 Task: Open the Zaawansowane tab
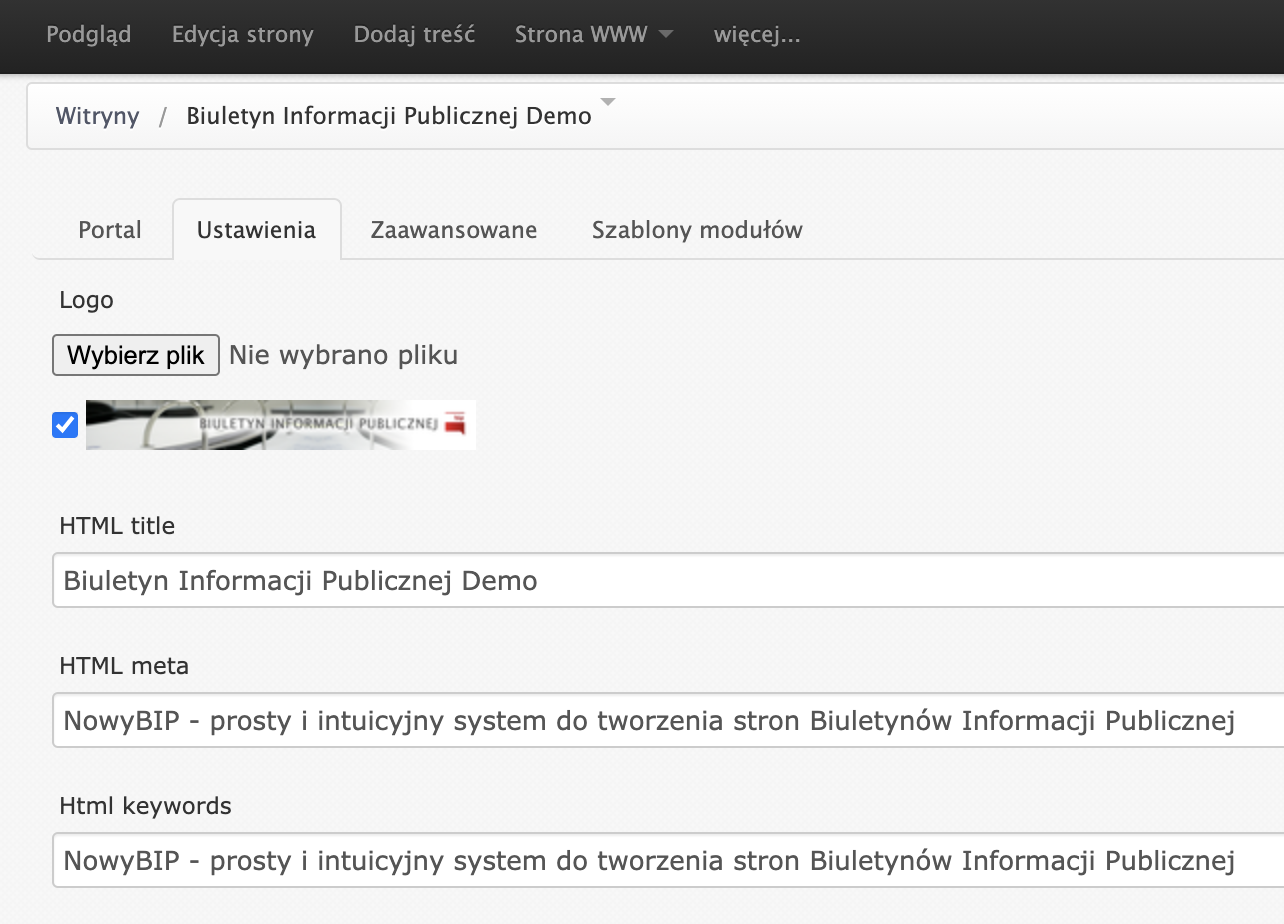(x=454, y=230)
